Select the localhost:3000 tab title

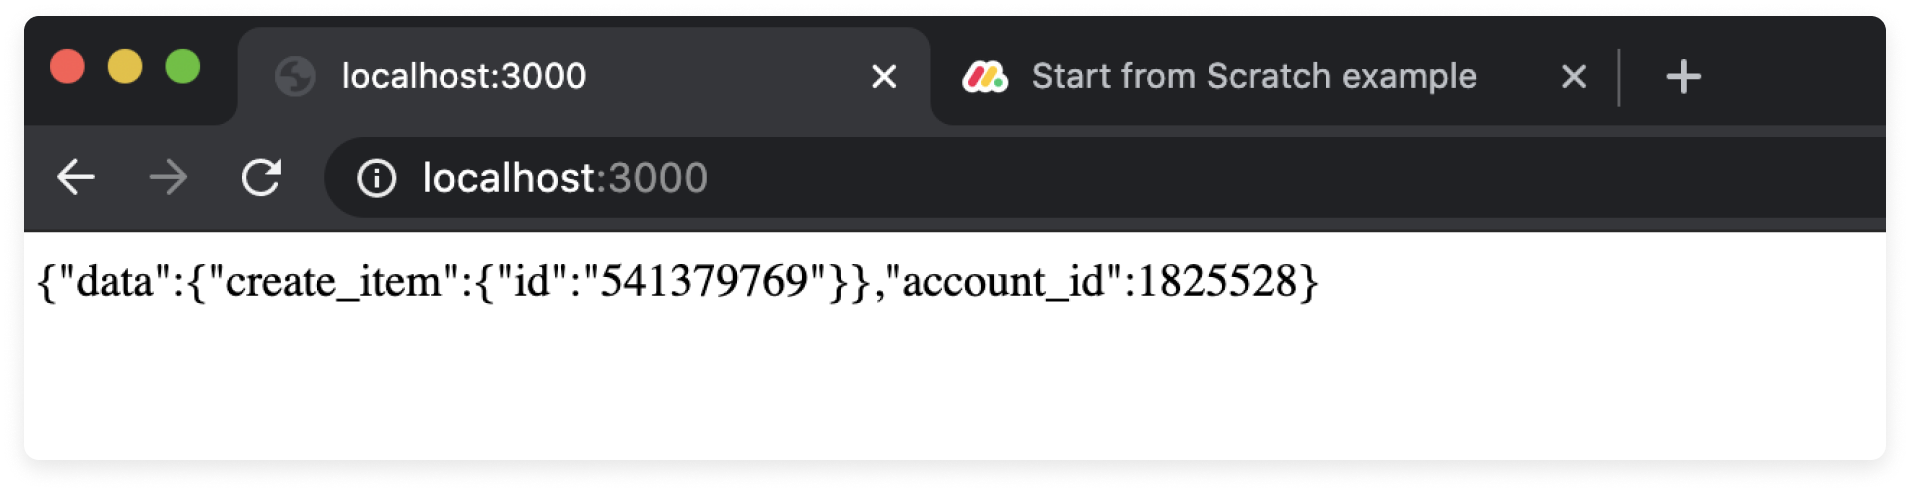(464, 76)
